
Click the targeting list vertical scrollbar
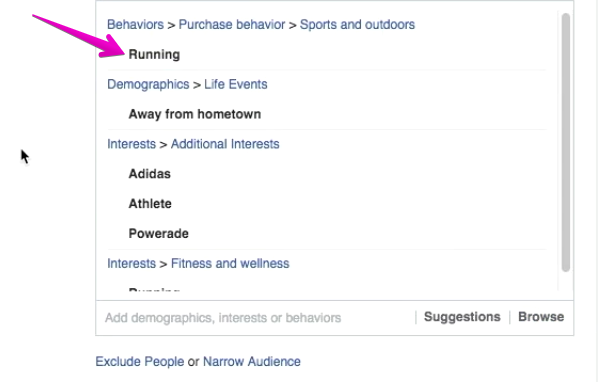point(566,143)
